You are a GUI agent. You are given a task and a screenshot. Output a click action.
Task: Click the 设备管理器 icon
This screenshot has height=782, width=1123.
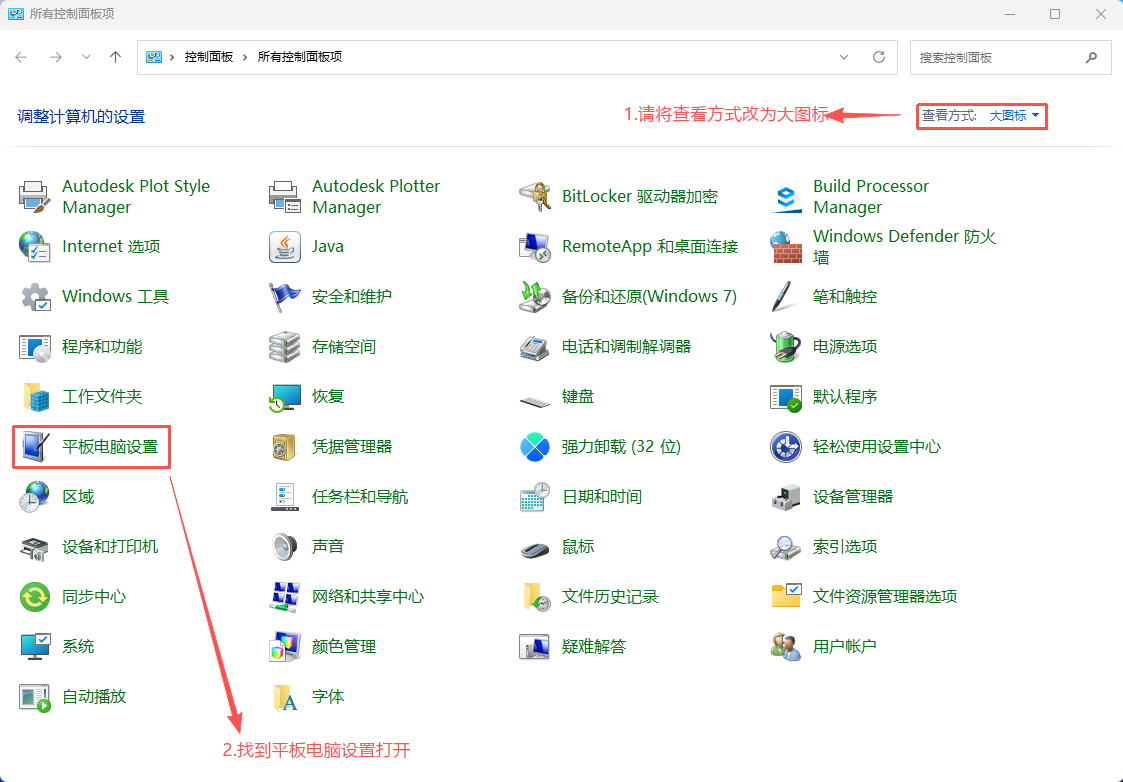pyautogui.click(x=786, y=497)
